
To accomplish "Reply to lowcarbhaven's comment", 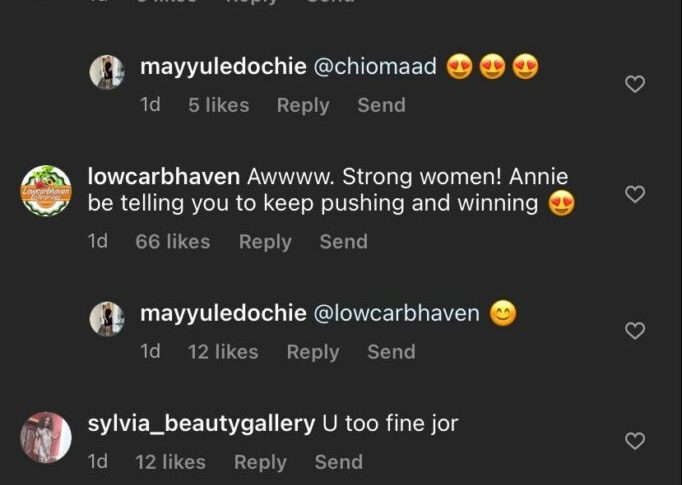I will (x=265, y=242).
